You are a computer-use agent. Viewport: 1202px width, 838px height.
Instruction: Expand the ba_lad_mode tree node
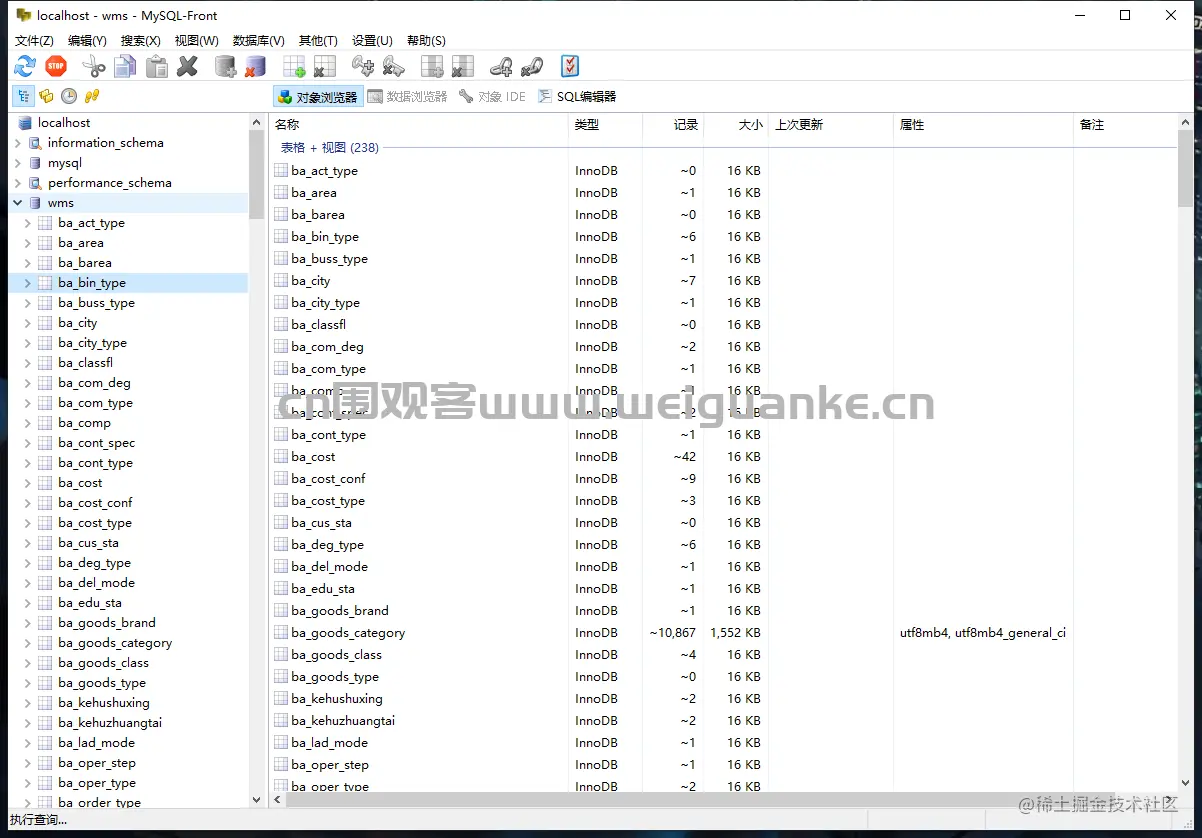pos(28,743)
